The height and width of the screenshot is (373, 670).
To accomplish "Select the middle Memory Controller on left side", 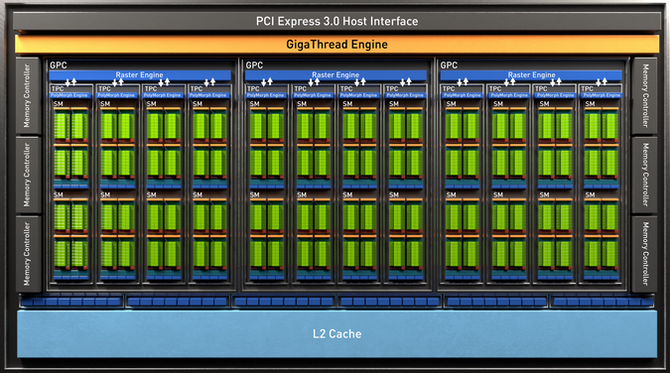I will coord(28,175).
